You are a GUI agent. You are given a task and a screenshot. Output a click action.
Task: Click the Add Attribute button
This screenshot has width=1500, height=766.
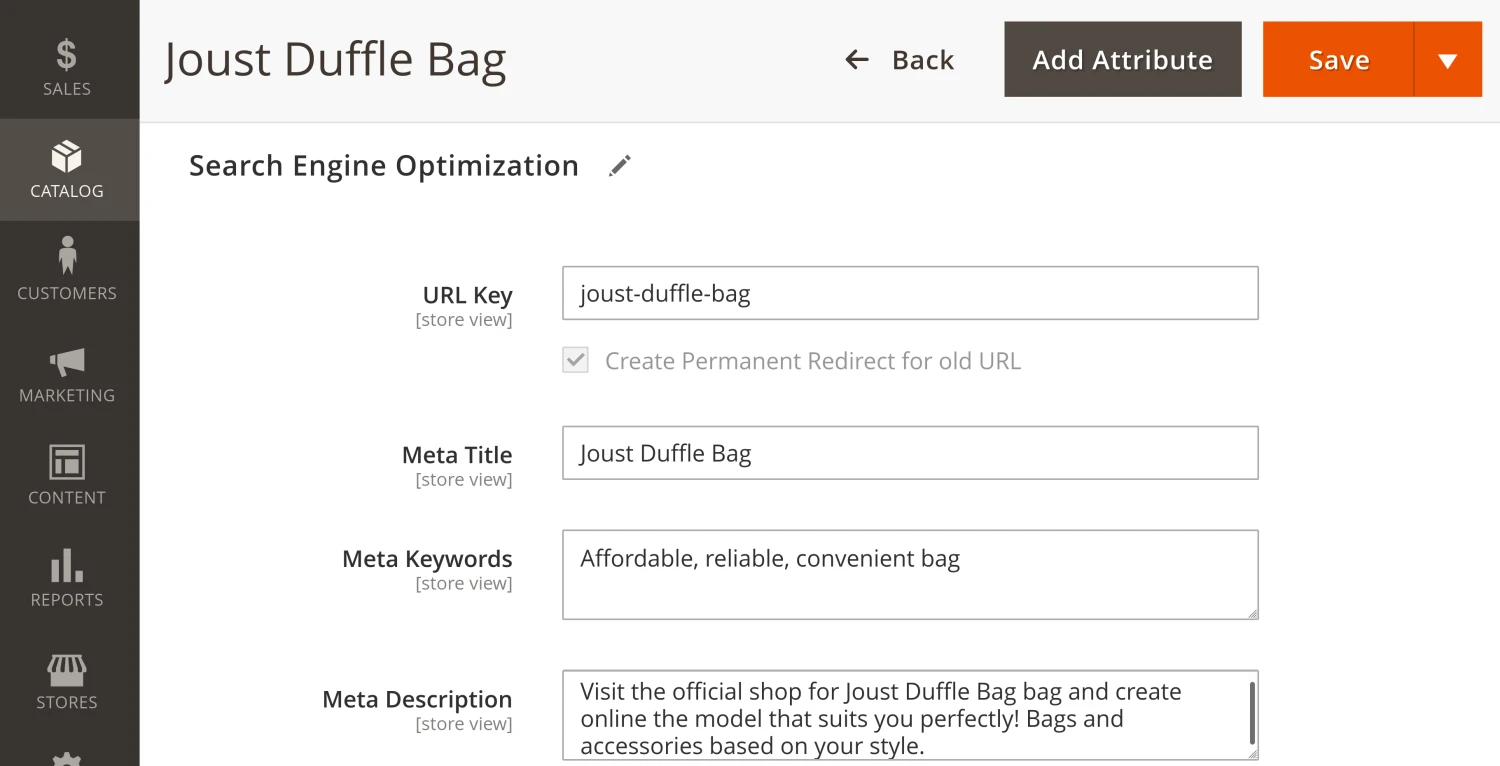coord(1122,60)
